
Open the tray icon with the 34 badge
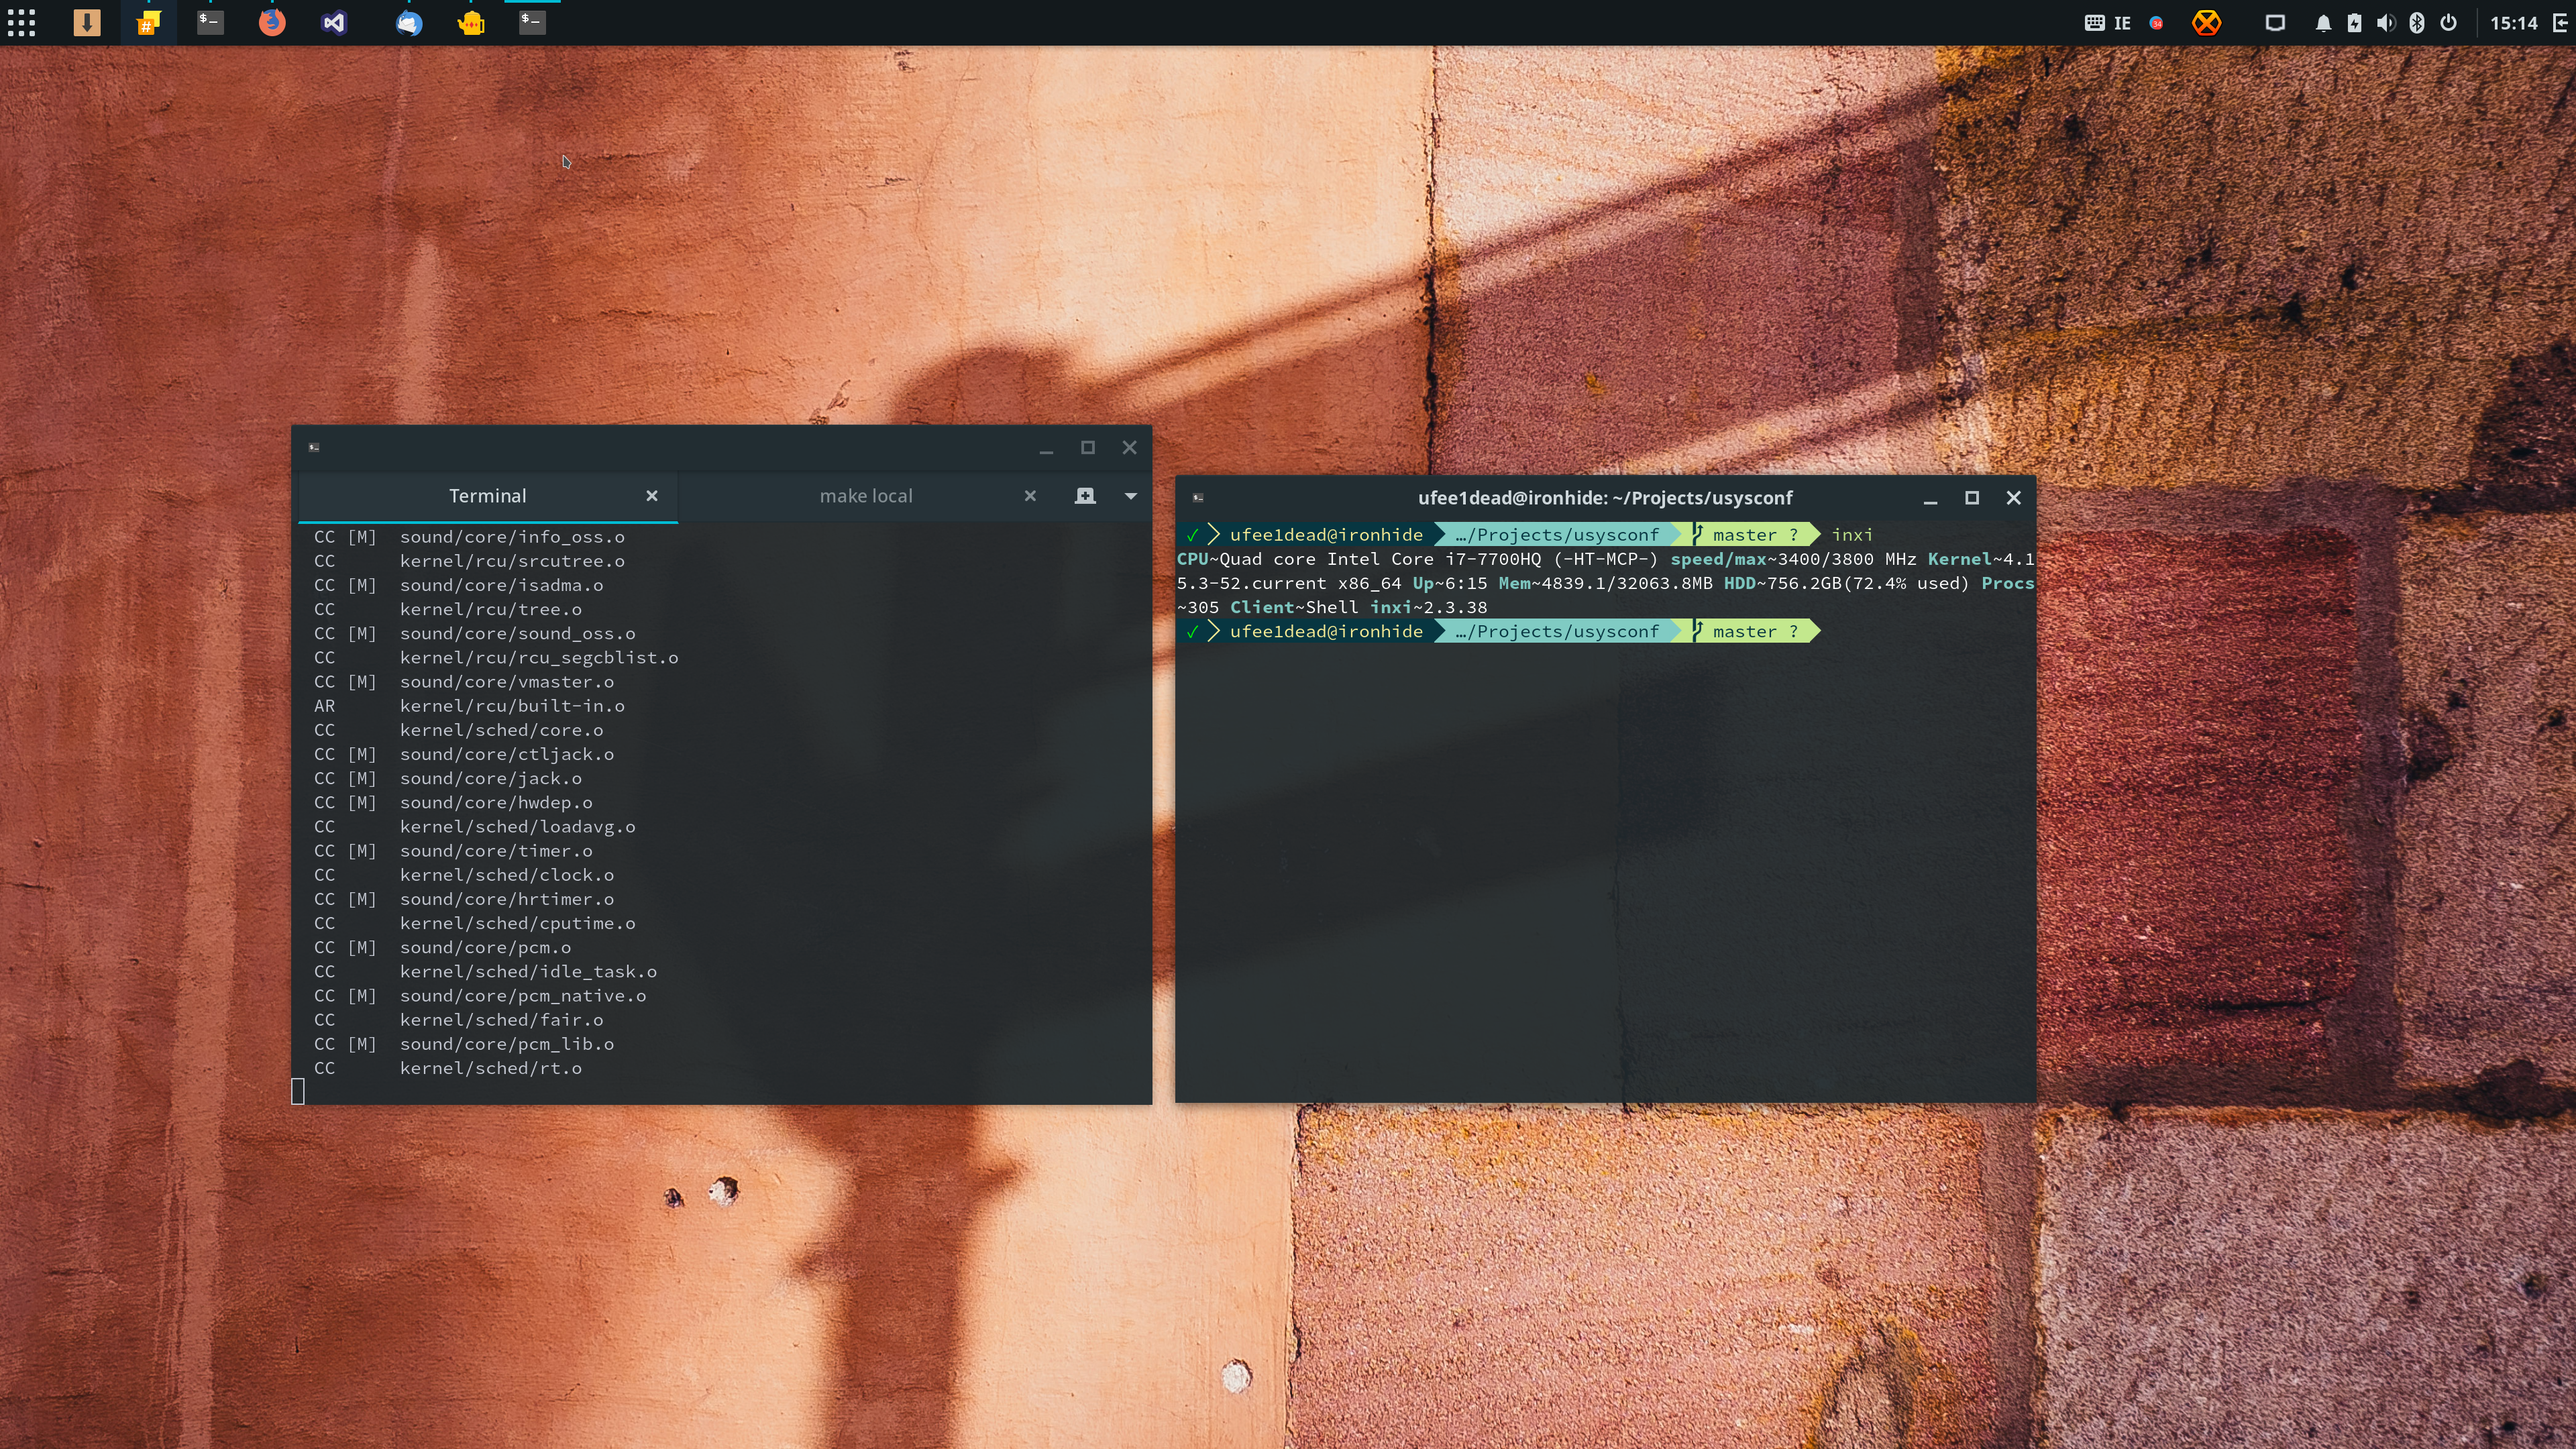[2156, 22]
